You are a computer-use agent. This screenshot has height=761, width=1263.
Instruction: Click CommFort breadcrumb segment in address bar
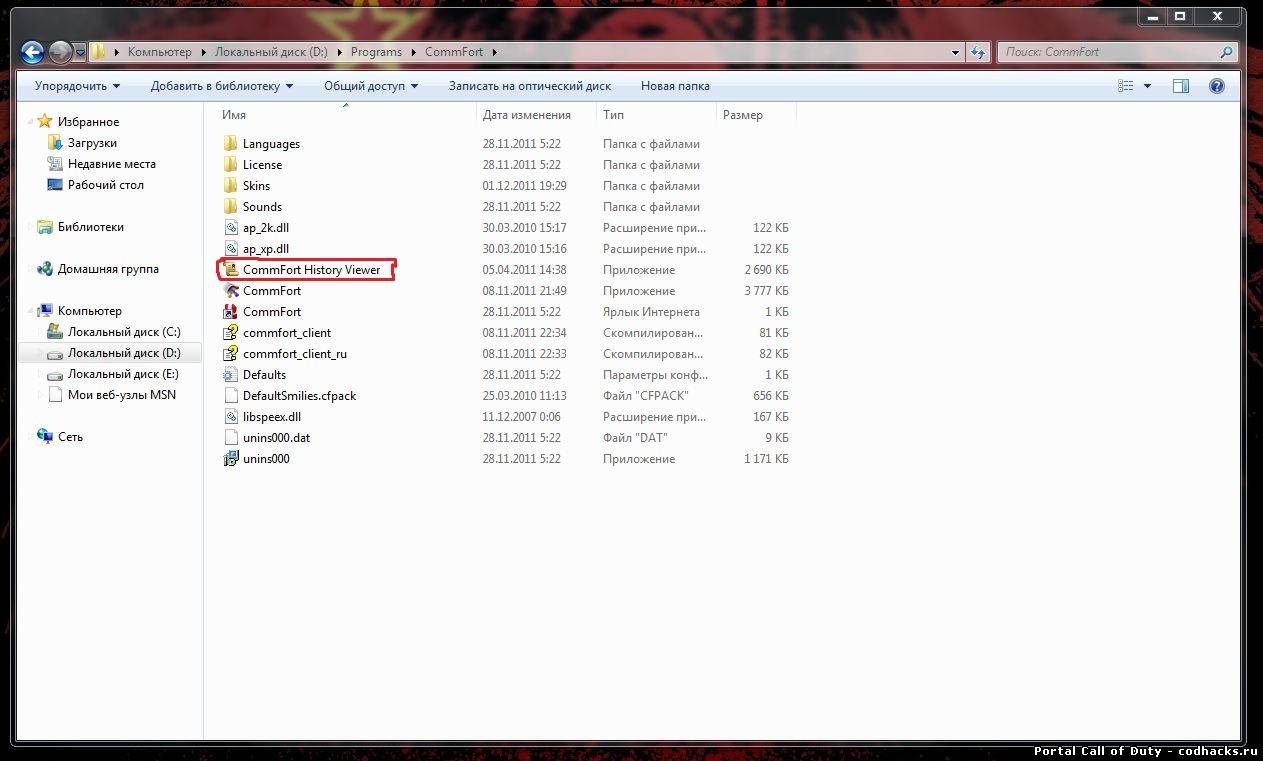pyautogui.click(x=453, y=52)
